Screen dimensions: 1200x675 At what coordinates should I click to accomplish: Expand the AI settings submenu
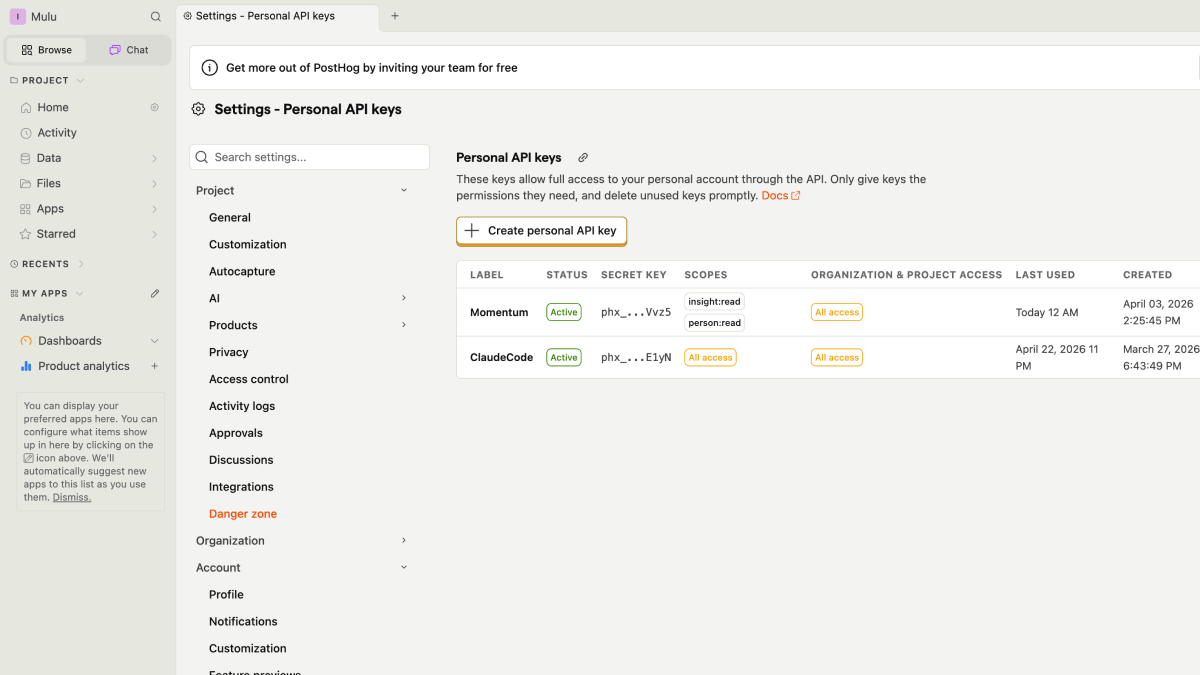pyautogui.click(x=404, y=298)
